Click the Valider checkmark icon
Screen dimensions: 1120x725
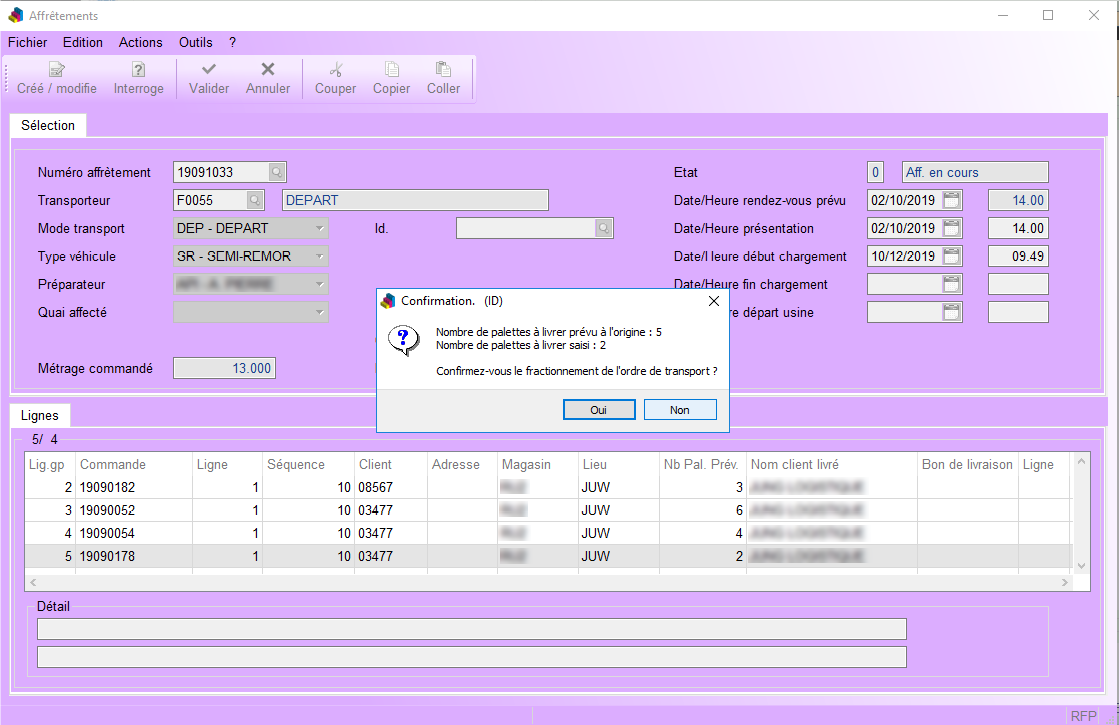(209, 69)
